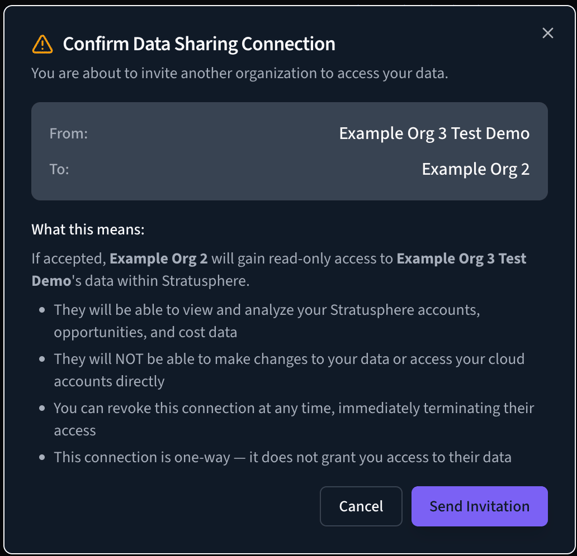
Task: Select the 'To:' label in the summary box
Action: pyautogui.click(x=59, y=169)
